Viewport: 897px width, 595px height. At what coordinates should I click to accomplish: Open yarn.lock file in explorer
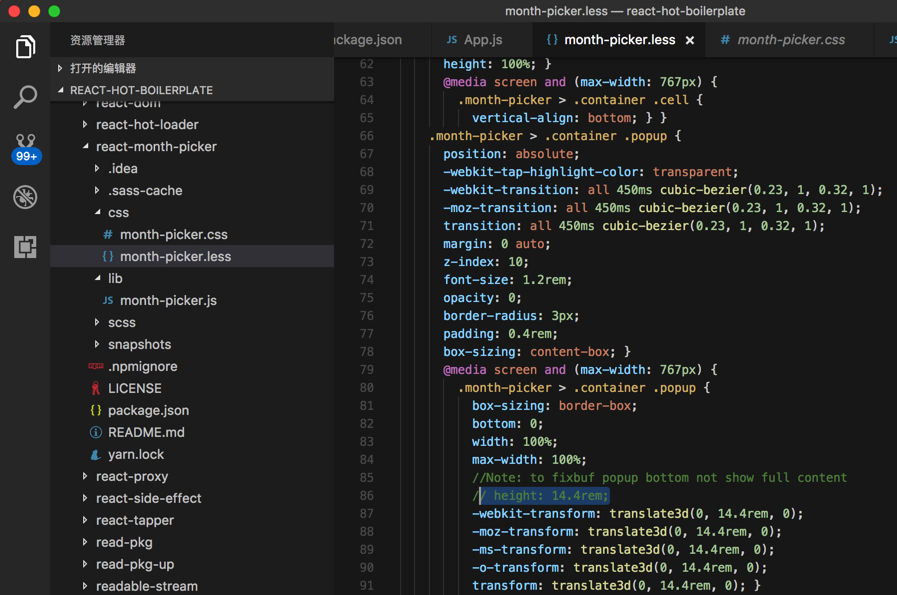click(135, 455)
